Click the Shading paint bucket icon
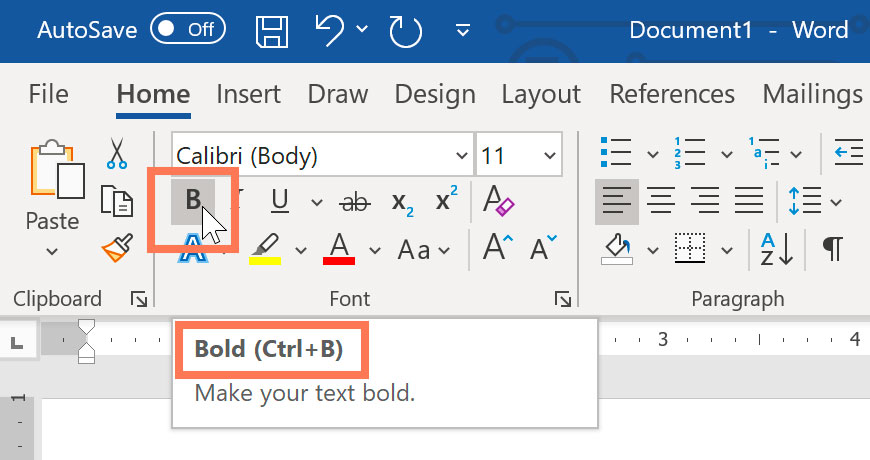Screen dimensions: 870x460 [617, 249]
